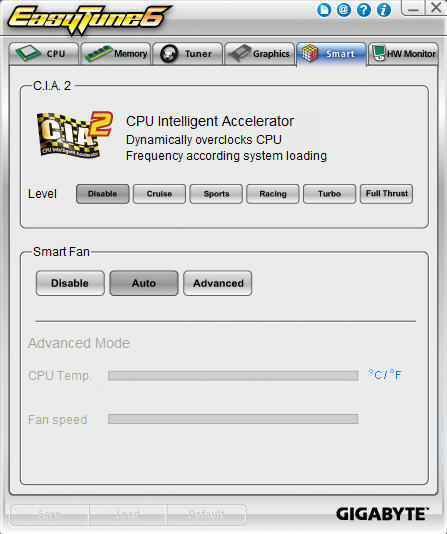The width and height of the screenshot is (447, 534).
Task: Choose the Racing level button
Action: (x=273, y=194)
